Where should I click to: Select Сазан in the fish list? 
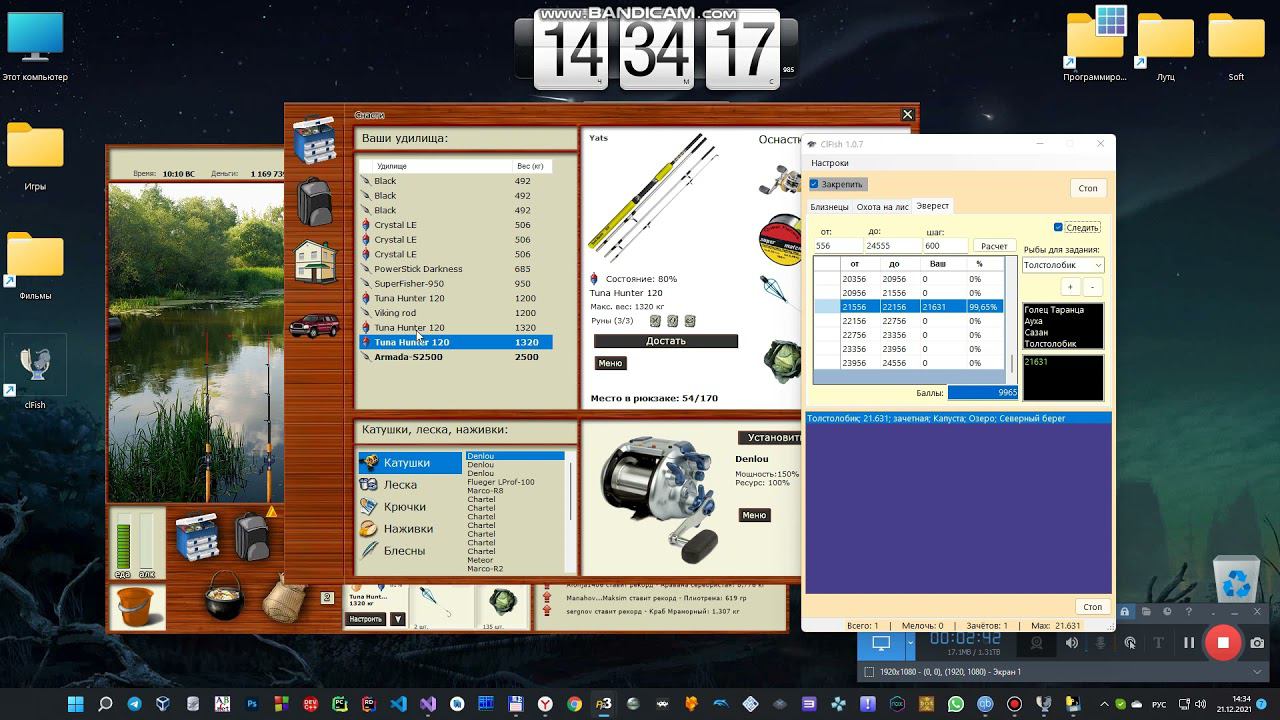(x=1062, y=332)
